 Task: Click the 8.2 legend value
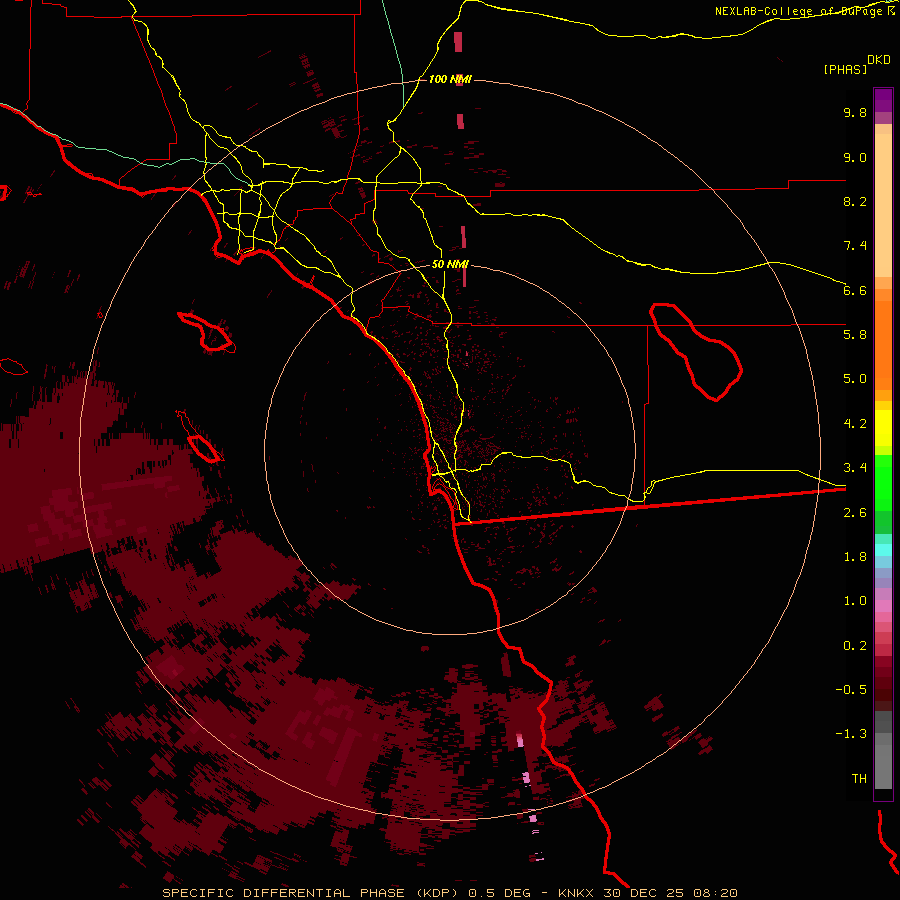click(855, 201)
